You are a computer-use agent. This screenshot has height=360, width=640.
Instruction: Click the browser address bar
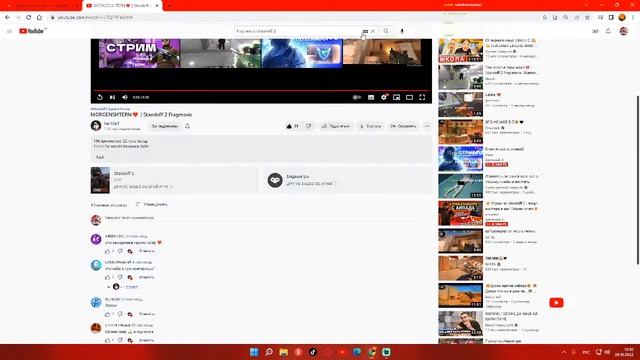pyautogui.click(x=294, y=18)
